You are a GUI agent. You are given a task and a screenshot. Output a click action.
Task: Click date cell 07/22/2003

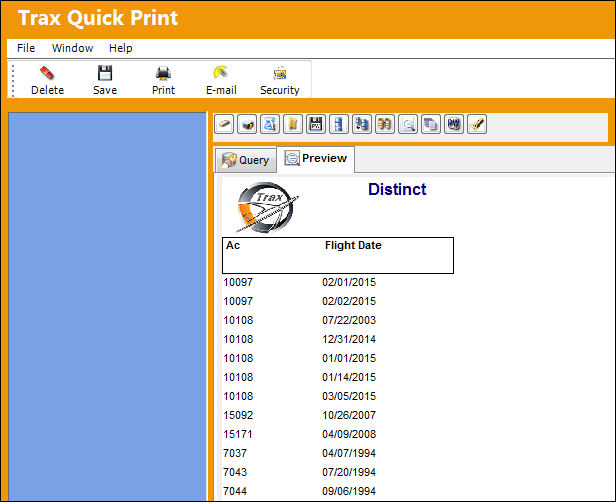tap(349, 320)
